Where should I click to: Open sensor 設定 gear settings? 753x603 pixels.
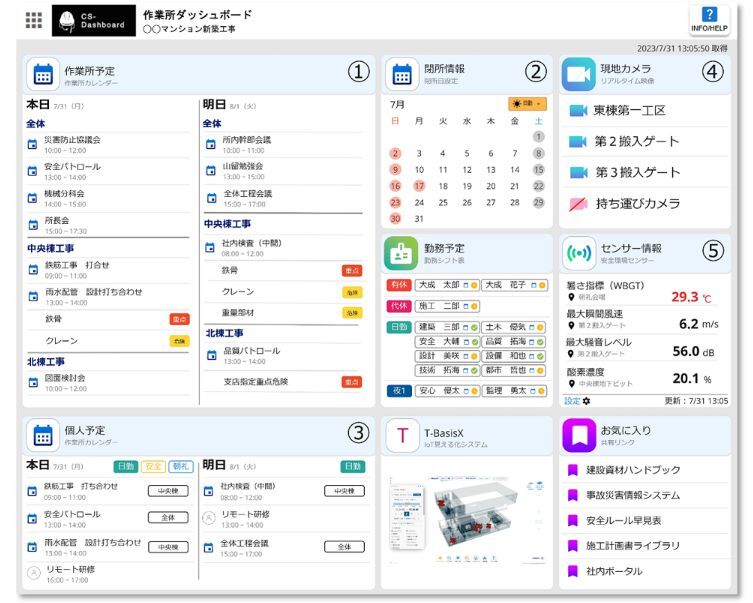[x=574, y=401]
